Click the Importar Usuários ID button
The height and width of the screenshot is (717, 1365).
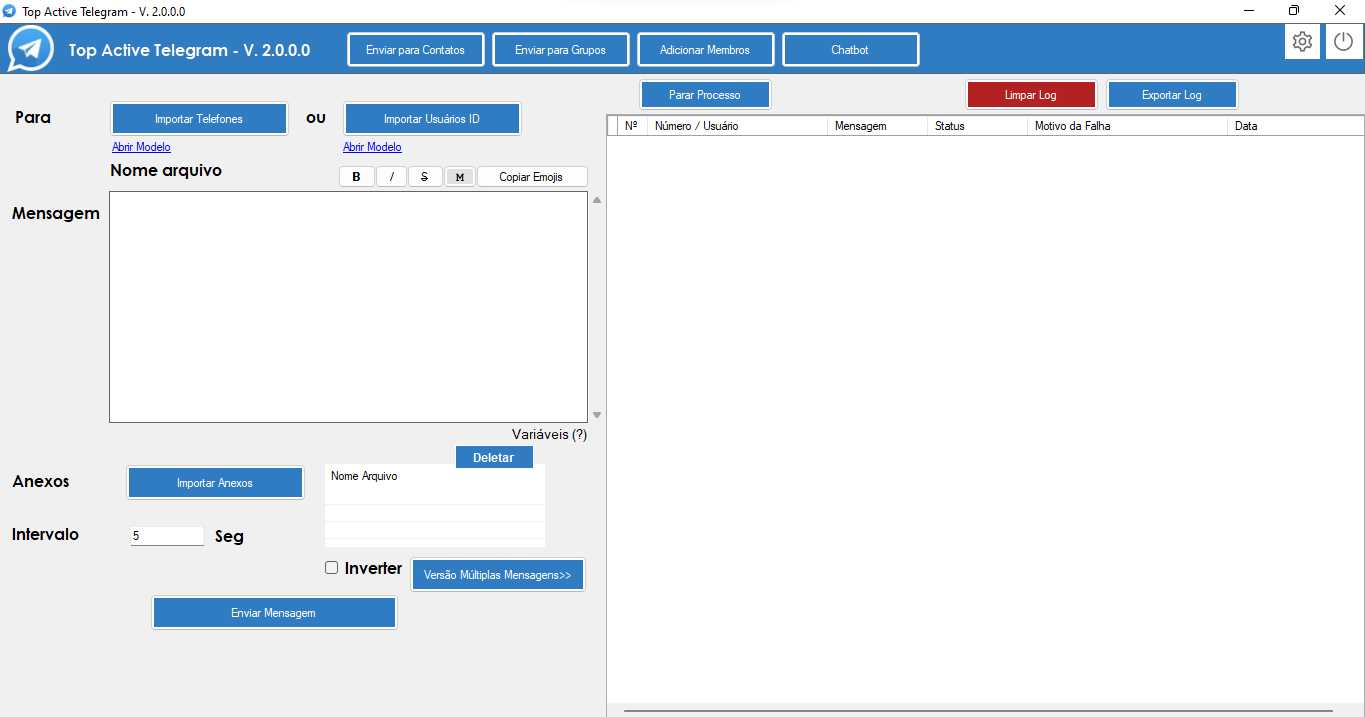coord(432,119)
